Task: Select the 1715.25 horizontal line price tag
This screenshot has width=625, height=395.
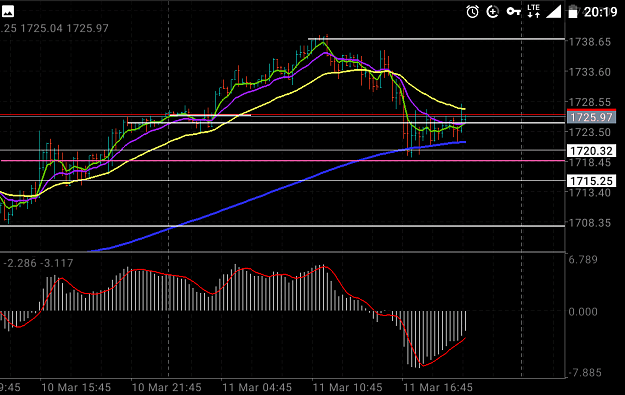Action: (591, 181)
